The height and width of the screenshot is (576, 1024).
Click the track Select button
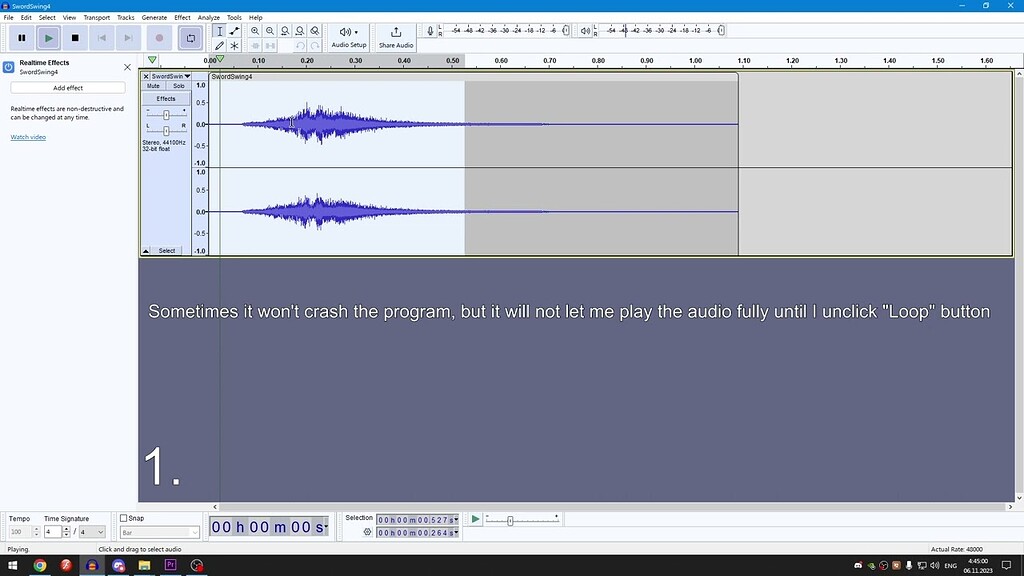tap(167, 251)
